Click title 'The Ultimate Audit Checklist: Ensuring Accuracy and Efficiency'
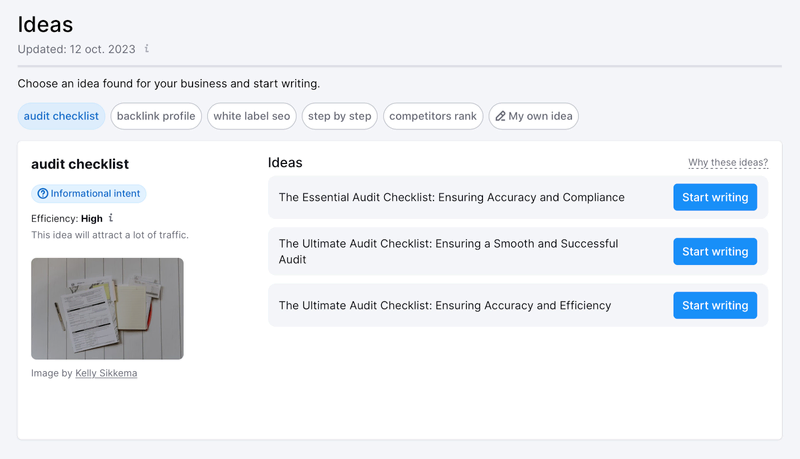 445,305
